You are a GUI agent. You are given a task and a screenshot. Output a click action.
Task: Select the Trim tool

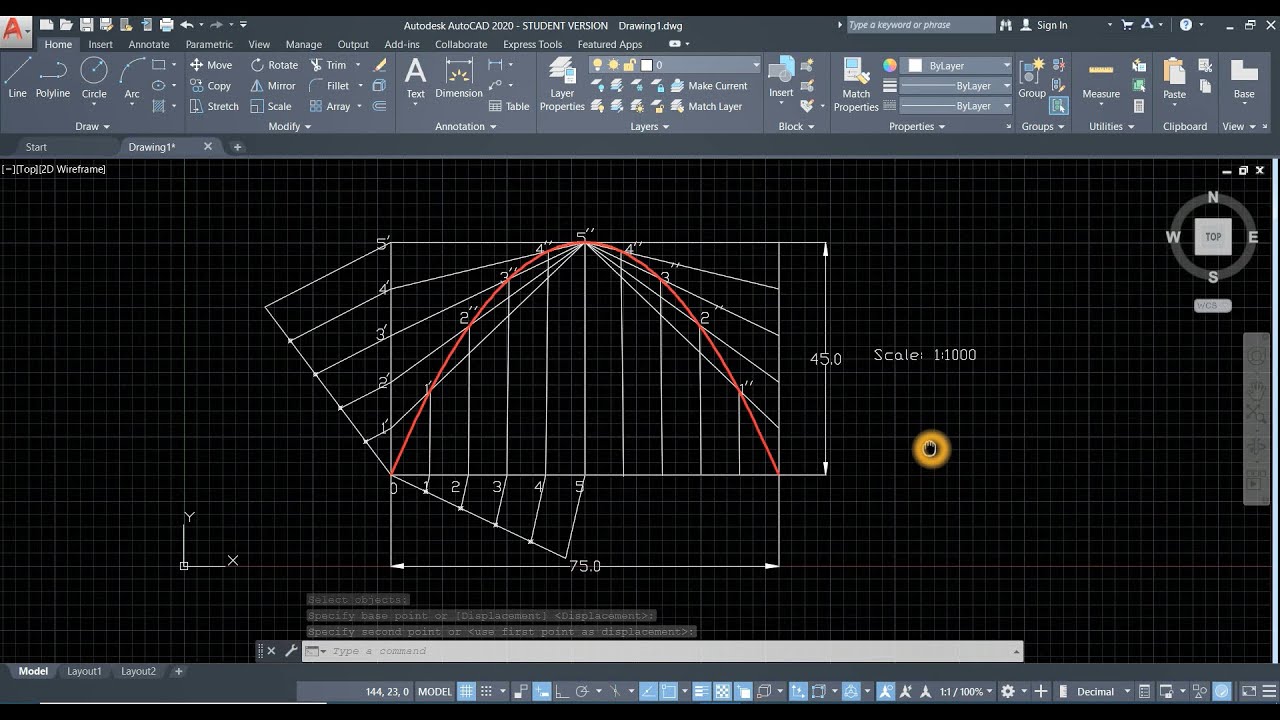coord(328,65)
